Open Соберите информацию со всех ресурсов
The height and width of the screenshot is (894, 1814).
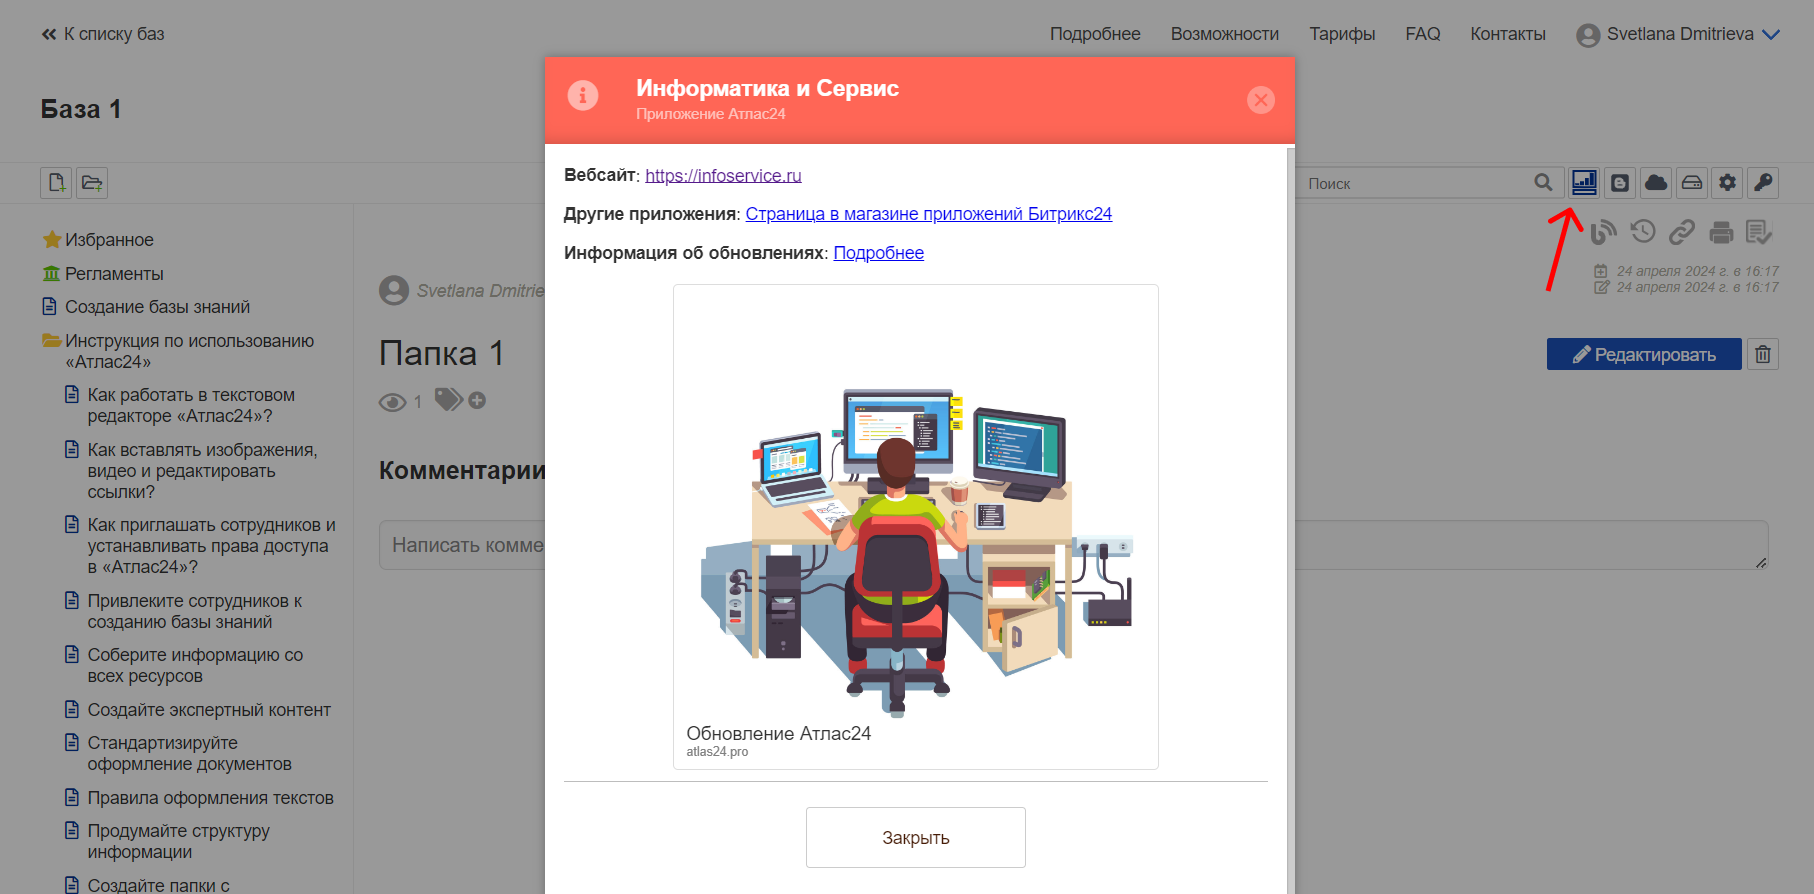pyautogui.click(x=195, y=665)
